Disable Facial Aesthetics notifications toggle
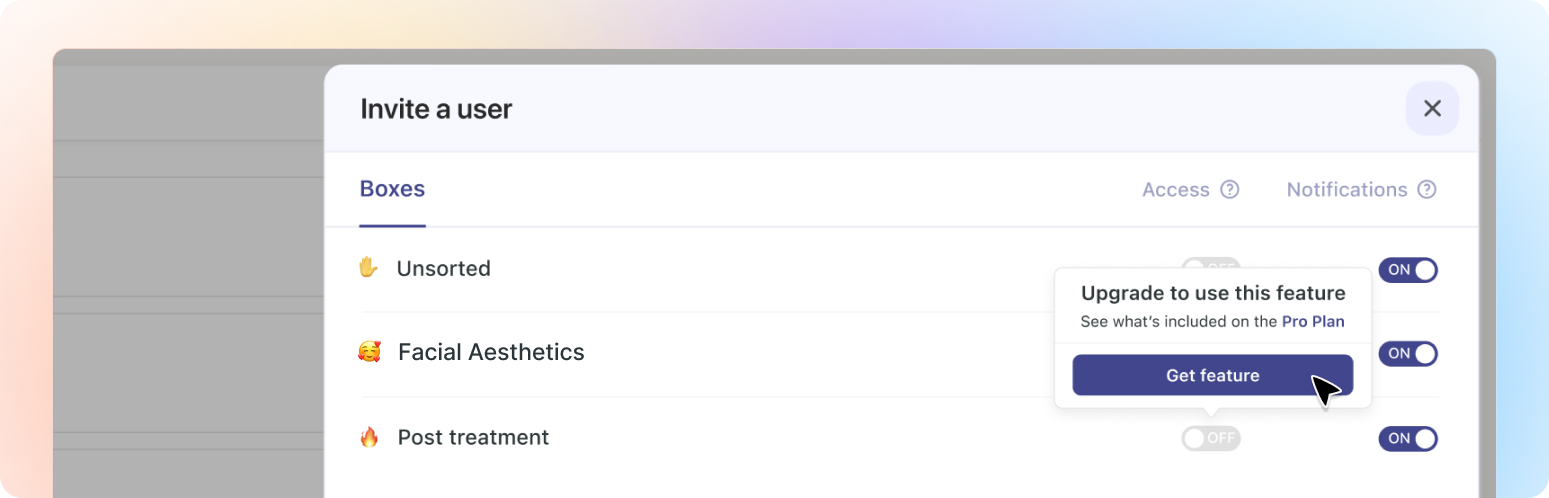Viewport: 1549px width, 498px height. [x=1408, y=353]
